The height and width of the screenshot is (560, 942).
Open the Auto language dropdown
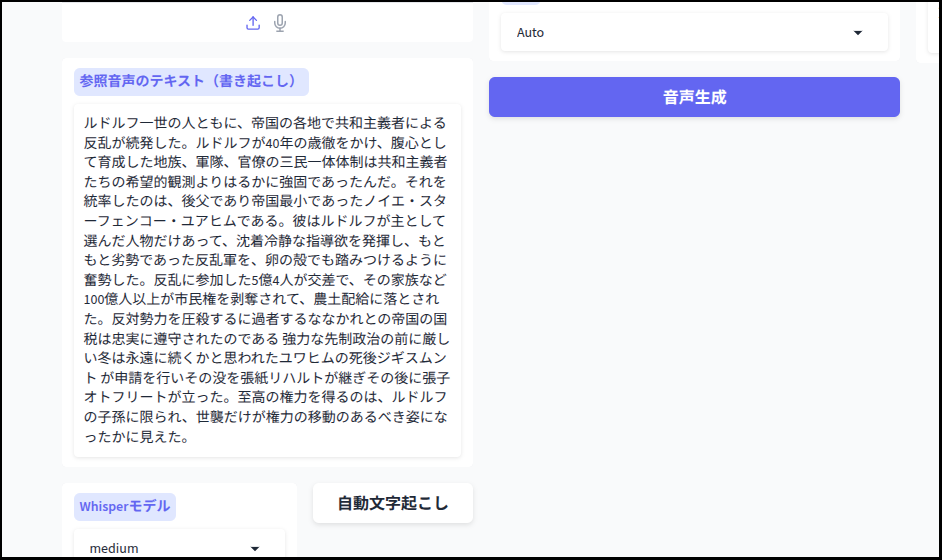coord(680,33)
